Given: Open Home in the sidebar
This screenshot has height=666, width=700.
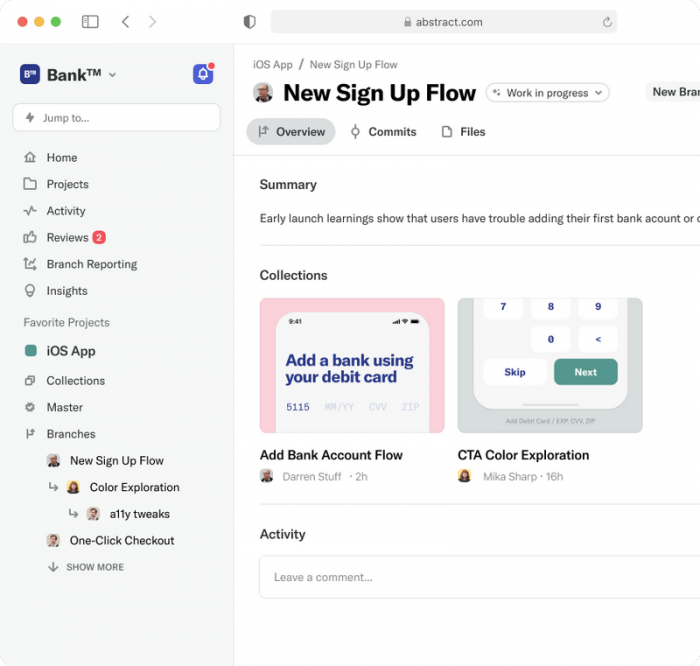Looking at the screenshot, I should (62, 158).
